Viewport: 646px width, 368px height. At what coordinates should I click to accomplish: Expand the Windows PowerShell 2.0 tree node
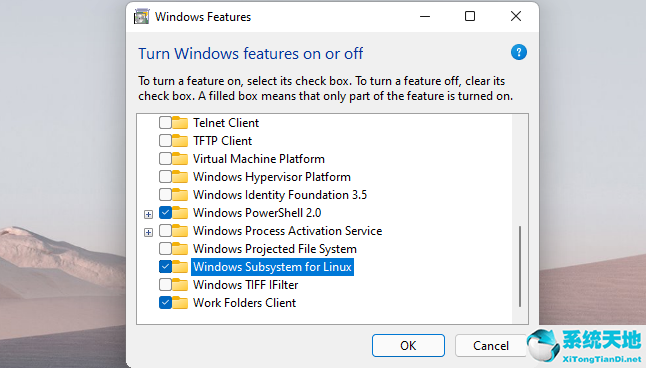pyautogui.click(x=148, y=214)
